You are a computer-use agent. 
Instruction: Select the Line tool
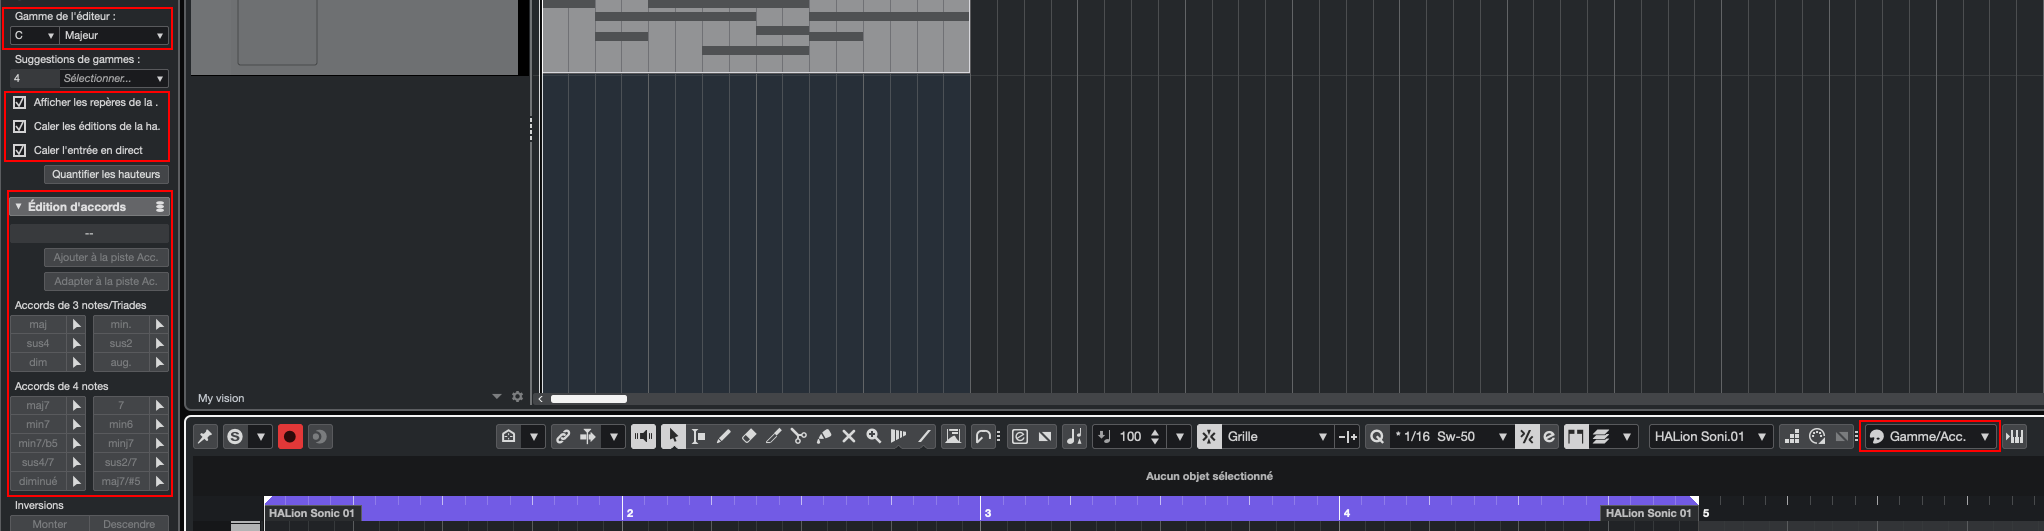(x=925, y=436)
